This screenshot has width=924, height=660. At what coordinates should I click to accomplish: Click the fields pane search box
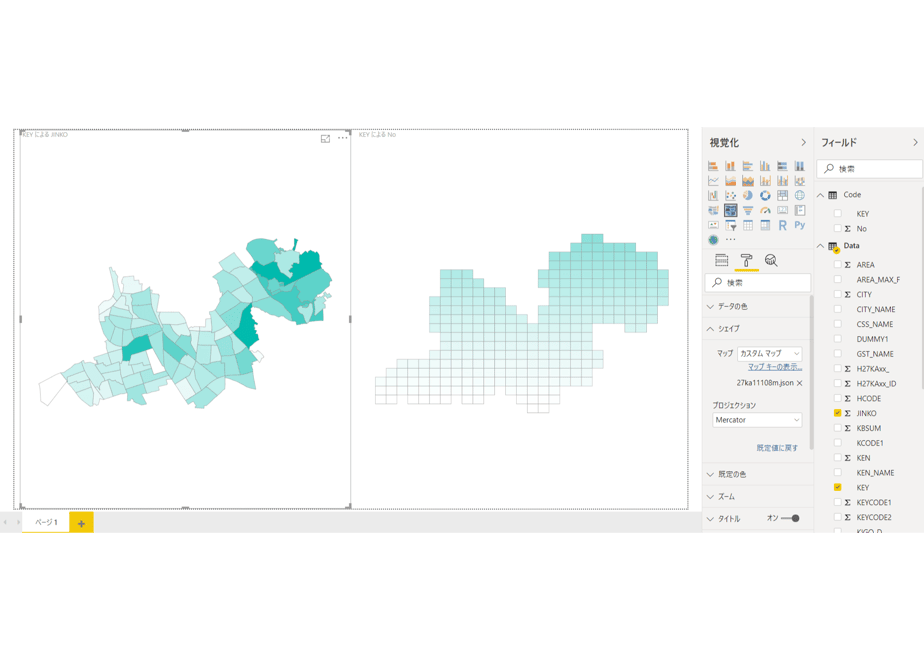[870, 169]
